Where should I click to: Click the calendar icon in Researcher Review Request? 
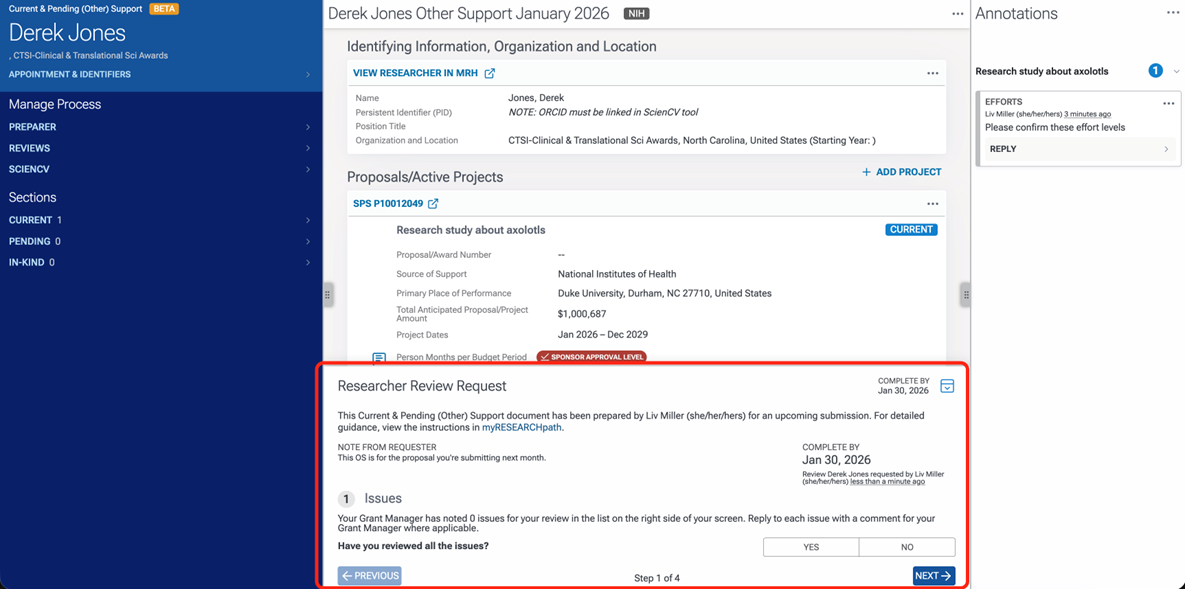947,386
